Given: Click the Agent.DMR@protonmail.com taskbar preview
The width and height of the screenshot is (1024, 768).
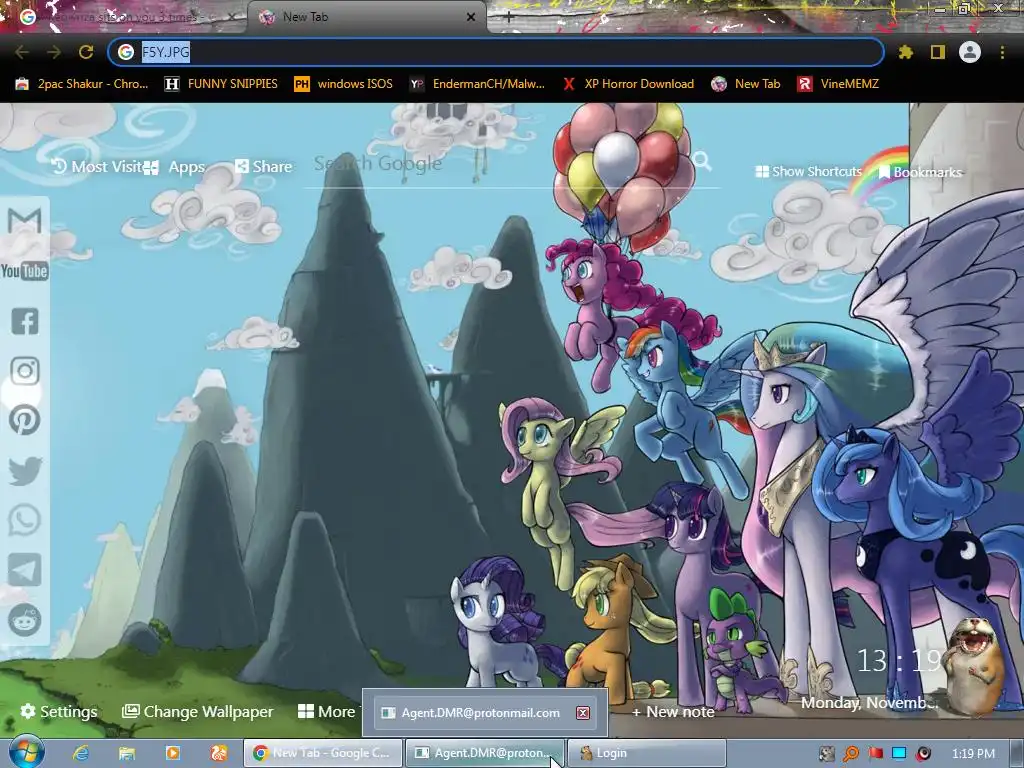Looking at the screenshot, I should [485, 712].
